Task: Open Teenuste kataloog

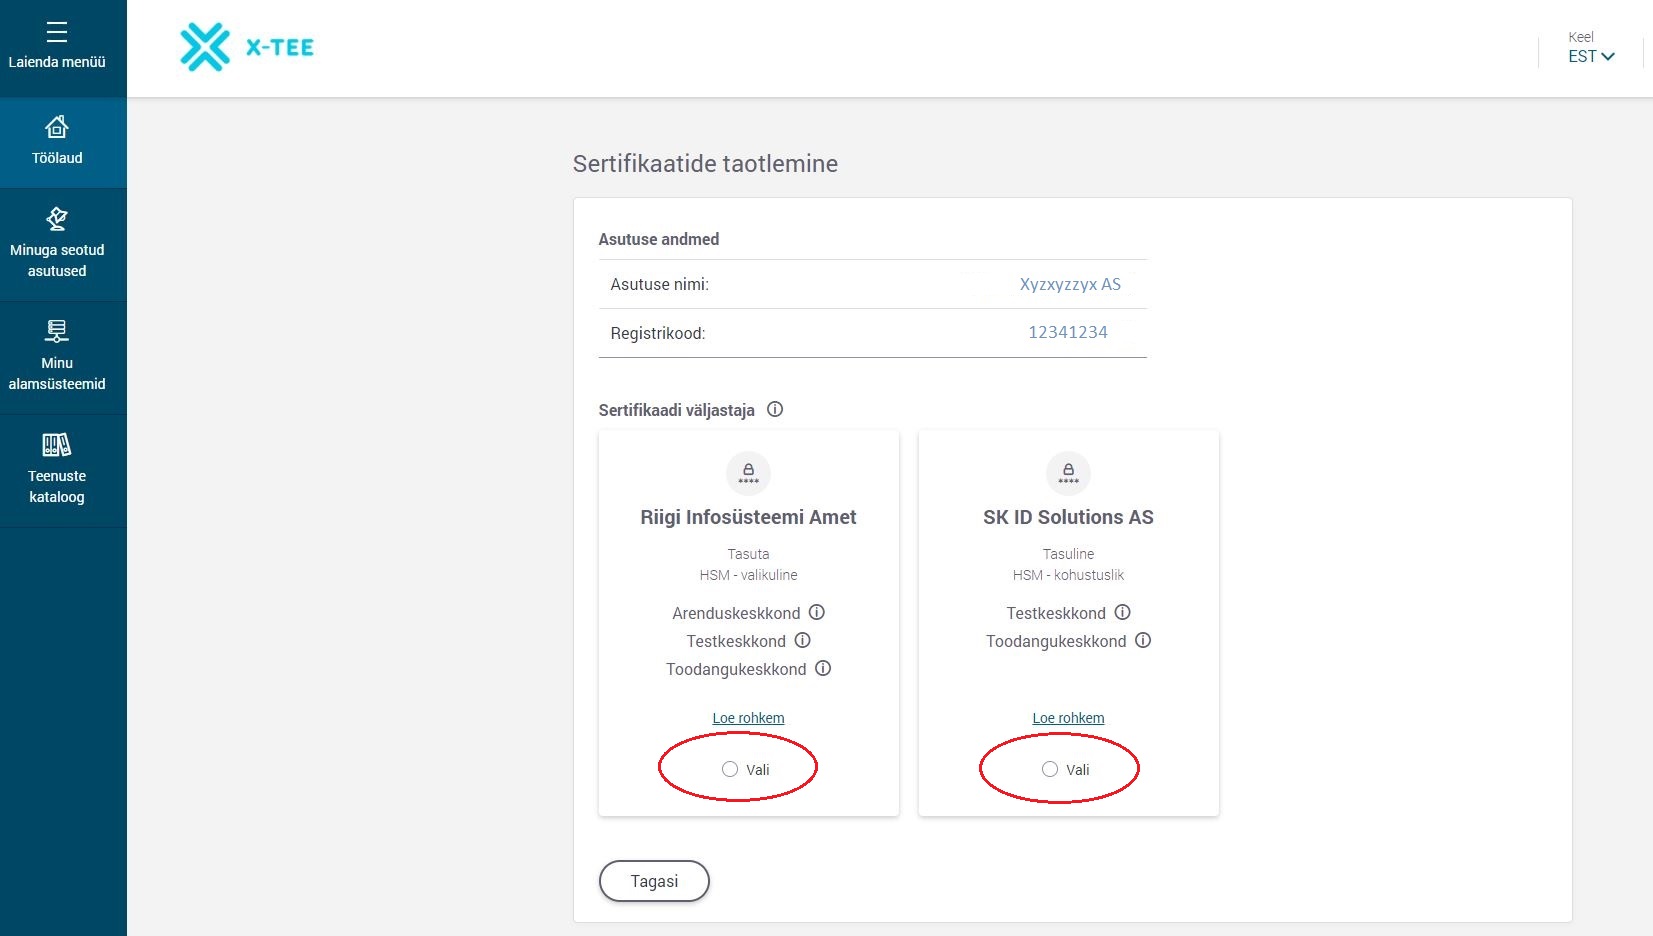Action: (57, 470)
